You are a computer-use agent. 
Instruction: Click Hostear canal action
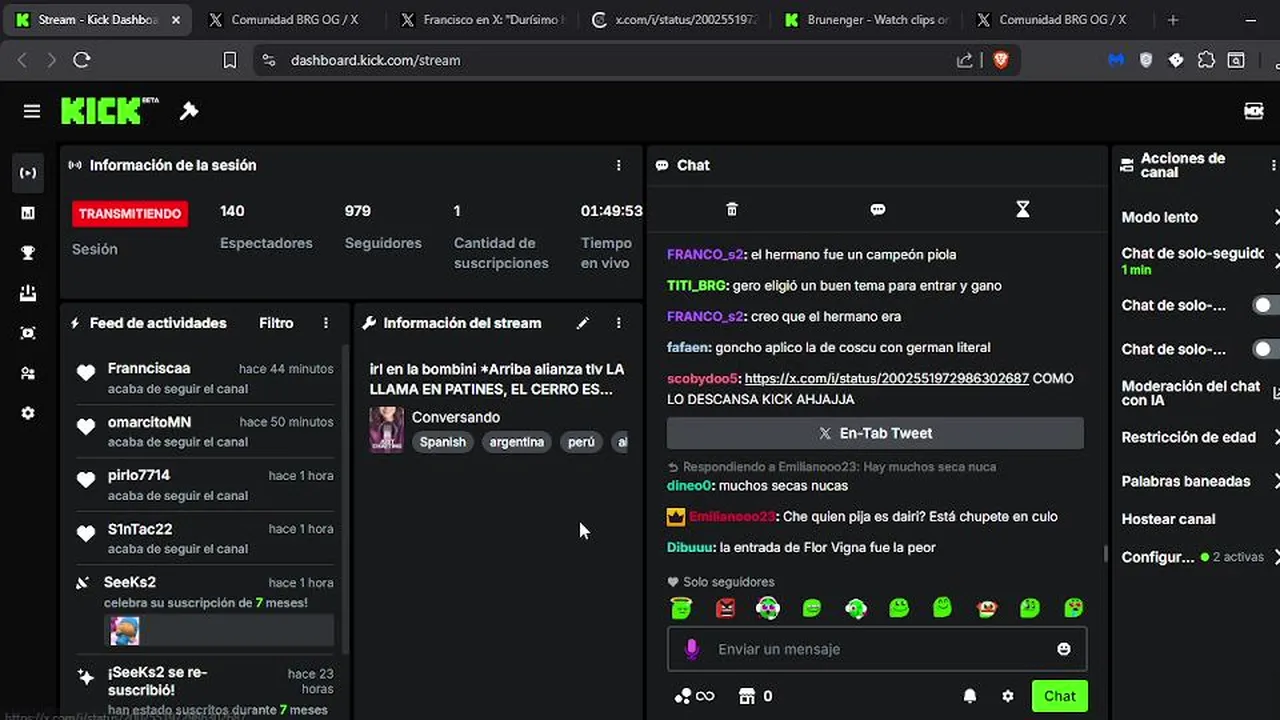1168,519
